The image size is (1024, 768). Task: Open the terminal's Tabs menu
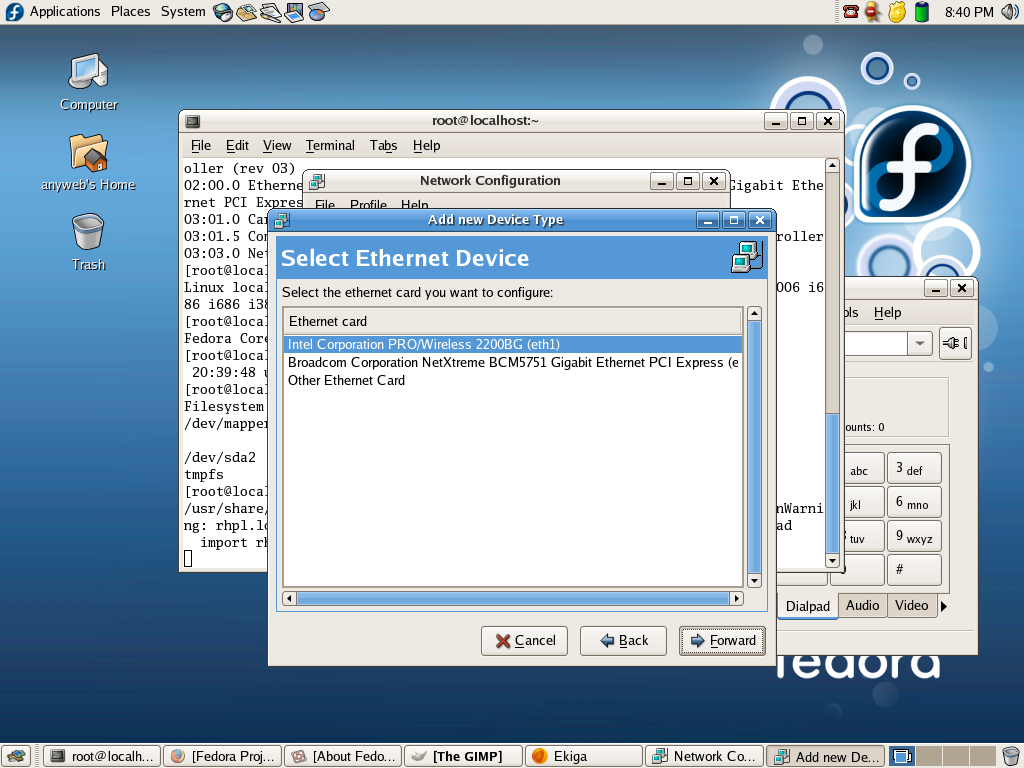click(x=383, y=146)
